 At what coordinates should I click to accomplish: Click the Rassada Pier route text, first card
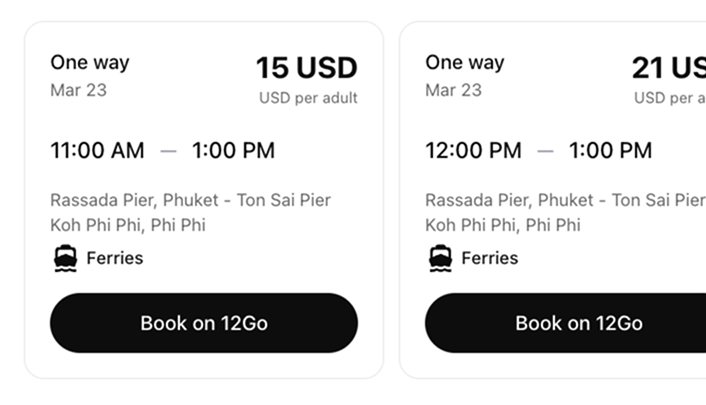[190, 212]
